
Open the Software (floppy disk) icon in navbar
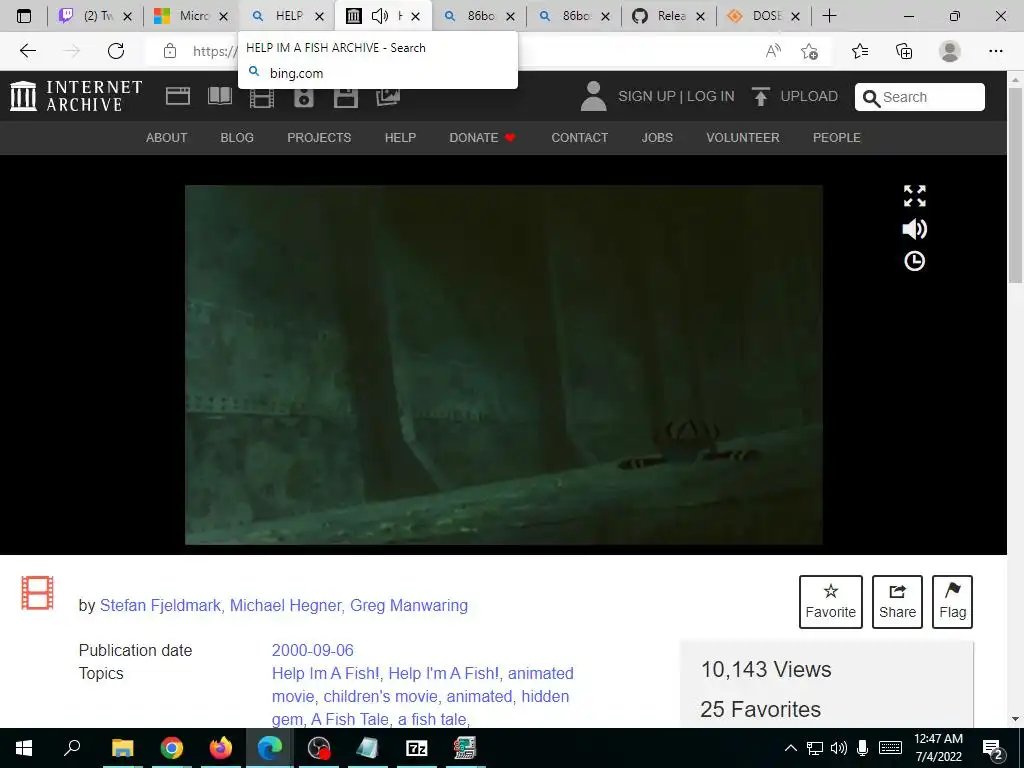345,97
